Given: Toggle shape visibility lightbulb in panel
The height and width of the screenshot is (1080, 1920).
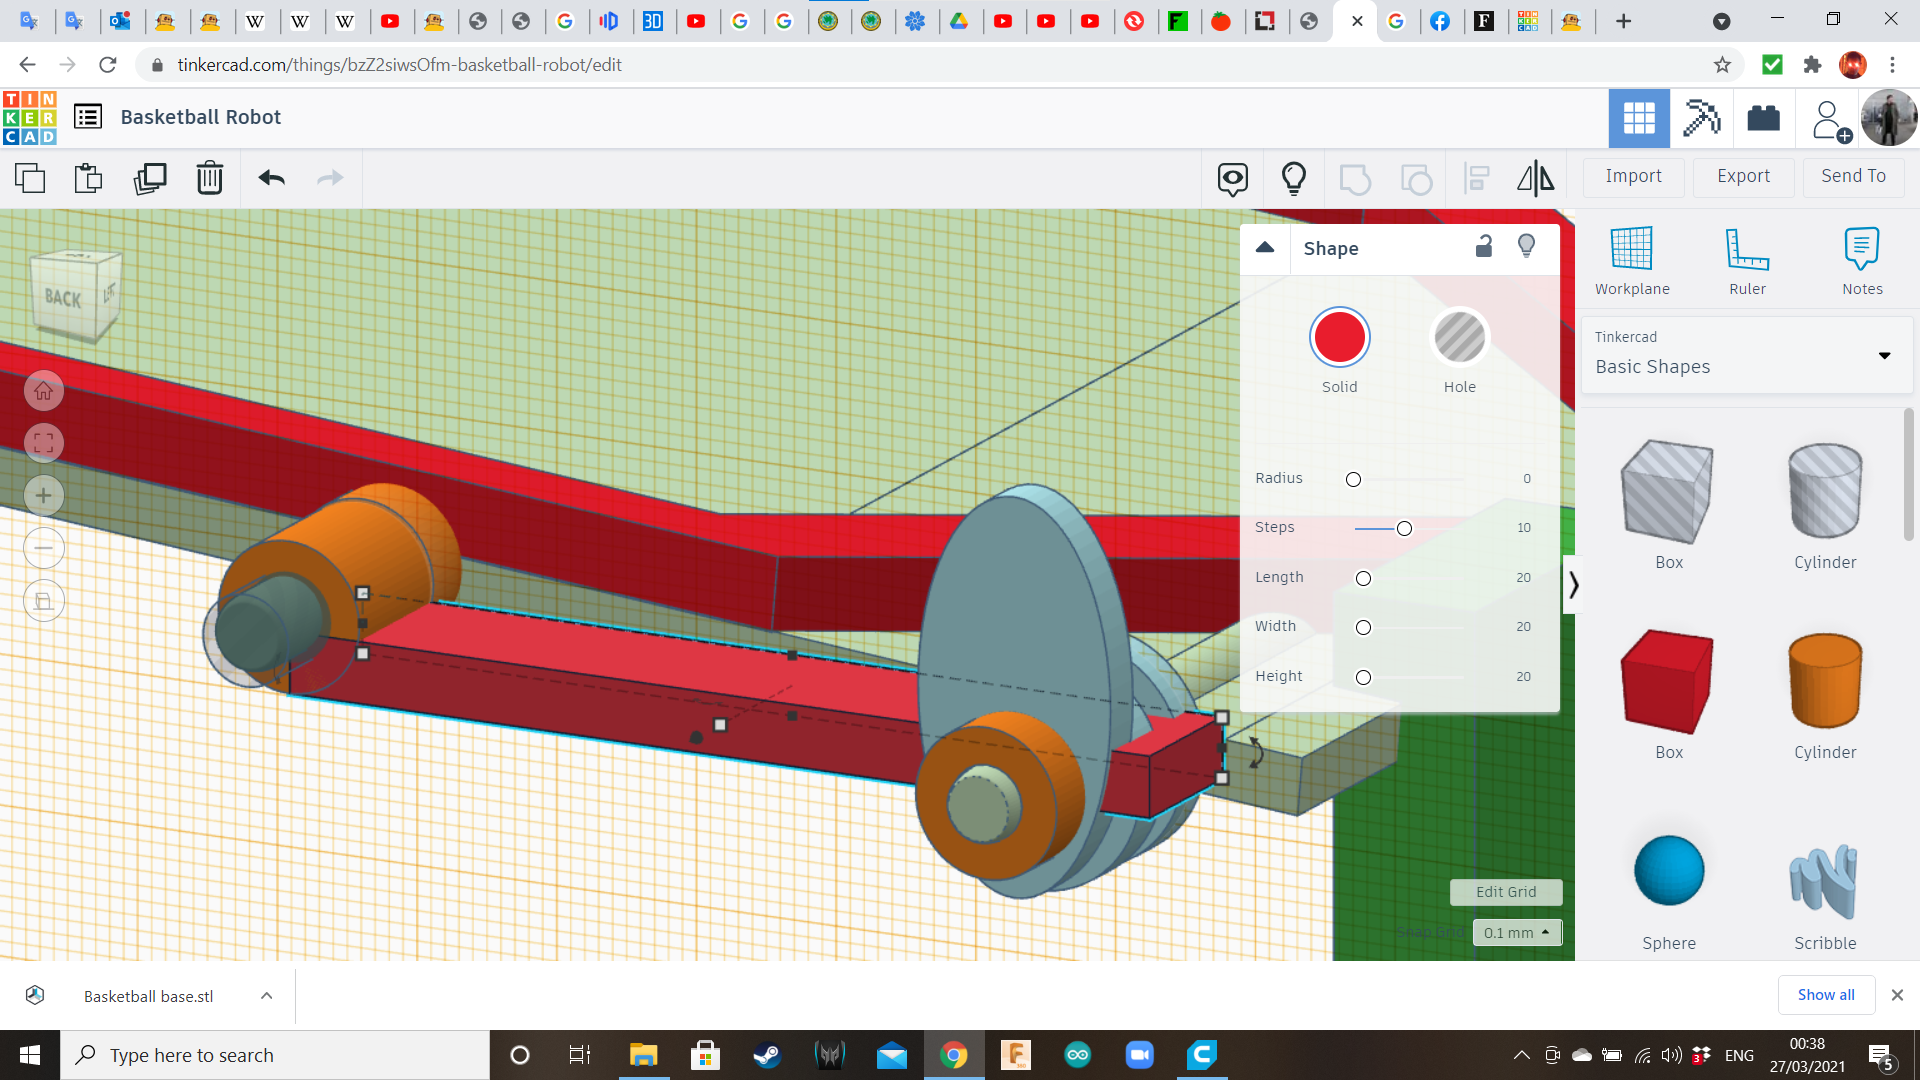Looking at the screenshot, I should pyautogui.click(x=1526, y=247).
